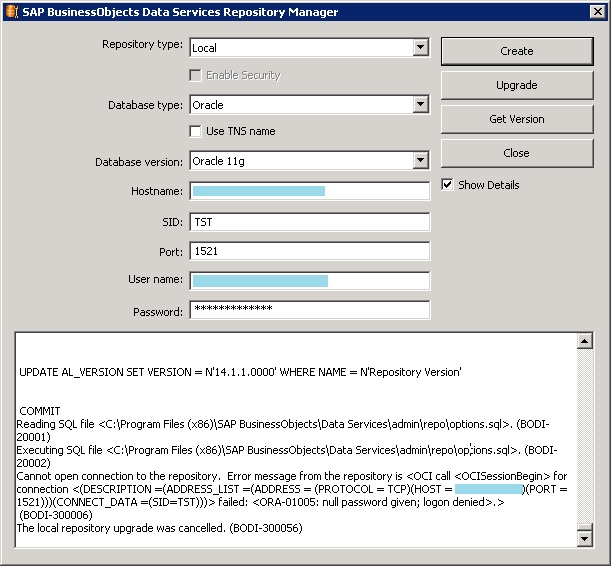Uncheck the Show Details checkbox

pyautogui.click(x=447, y=185)
